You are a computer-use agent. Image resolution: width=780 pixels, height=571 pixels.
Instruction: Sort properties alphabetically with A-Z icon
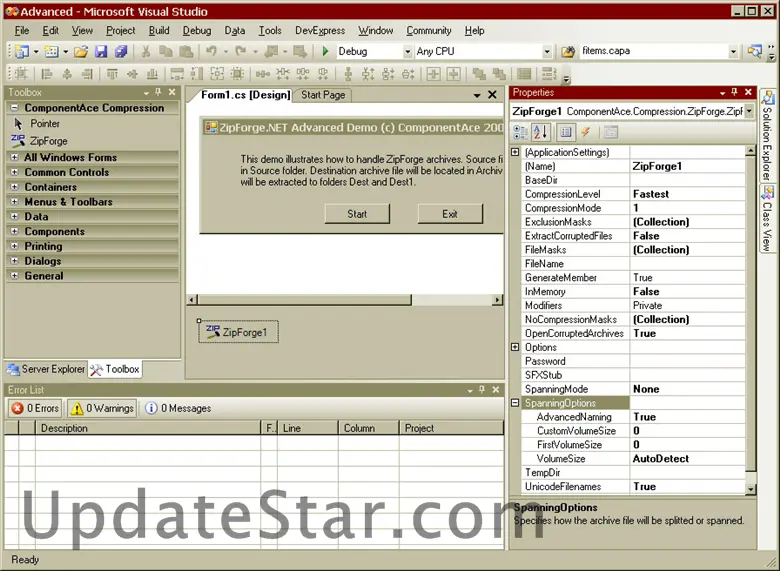(540, 132)
